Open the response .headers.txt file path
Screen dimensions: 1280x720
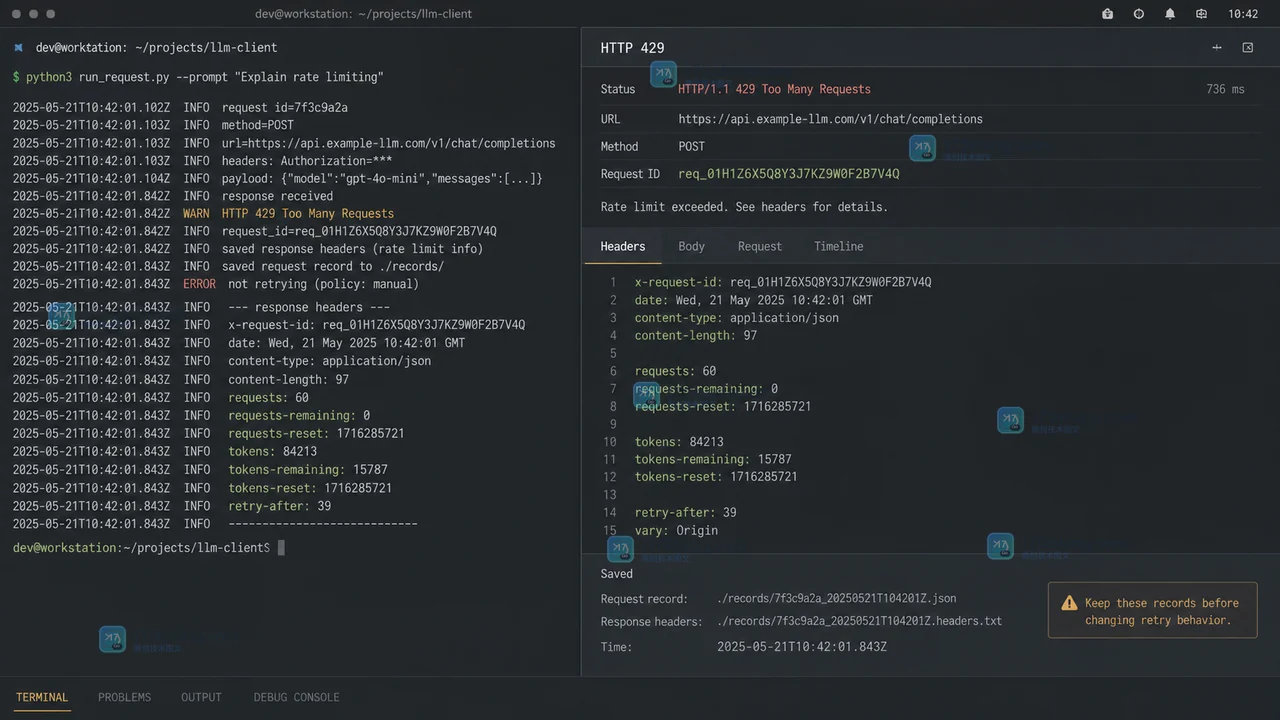coord(859,621)
